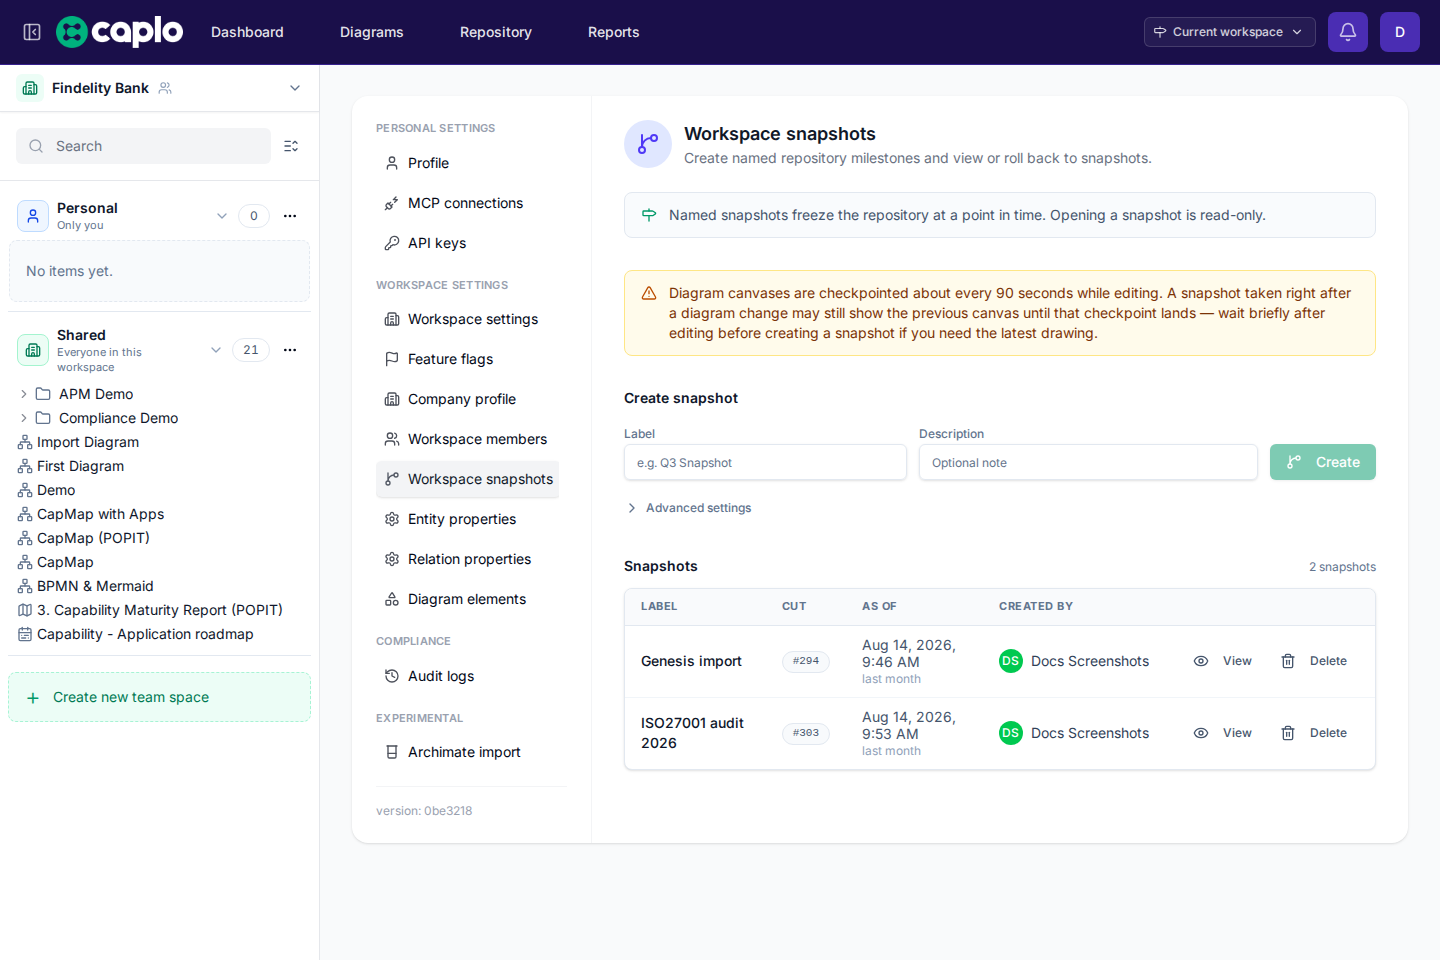This screenshot has width=1440, height=960.
Task: Click eye icon for ISO27001 audit 2026
Action: [x=1201, y=733]
